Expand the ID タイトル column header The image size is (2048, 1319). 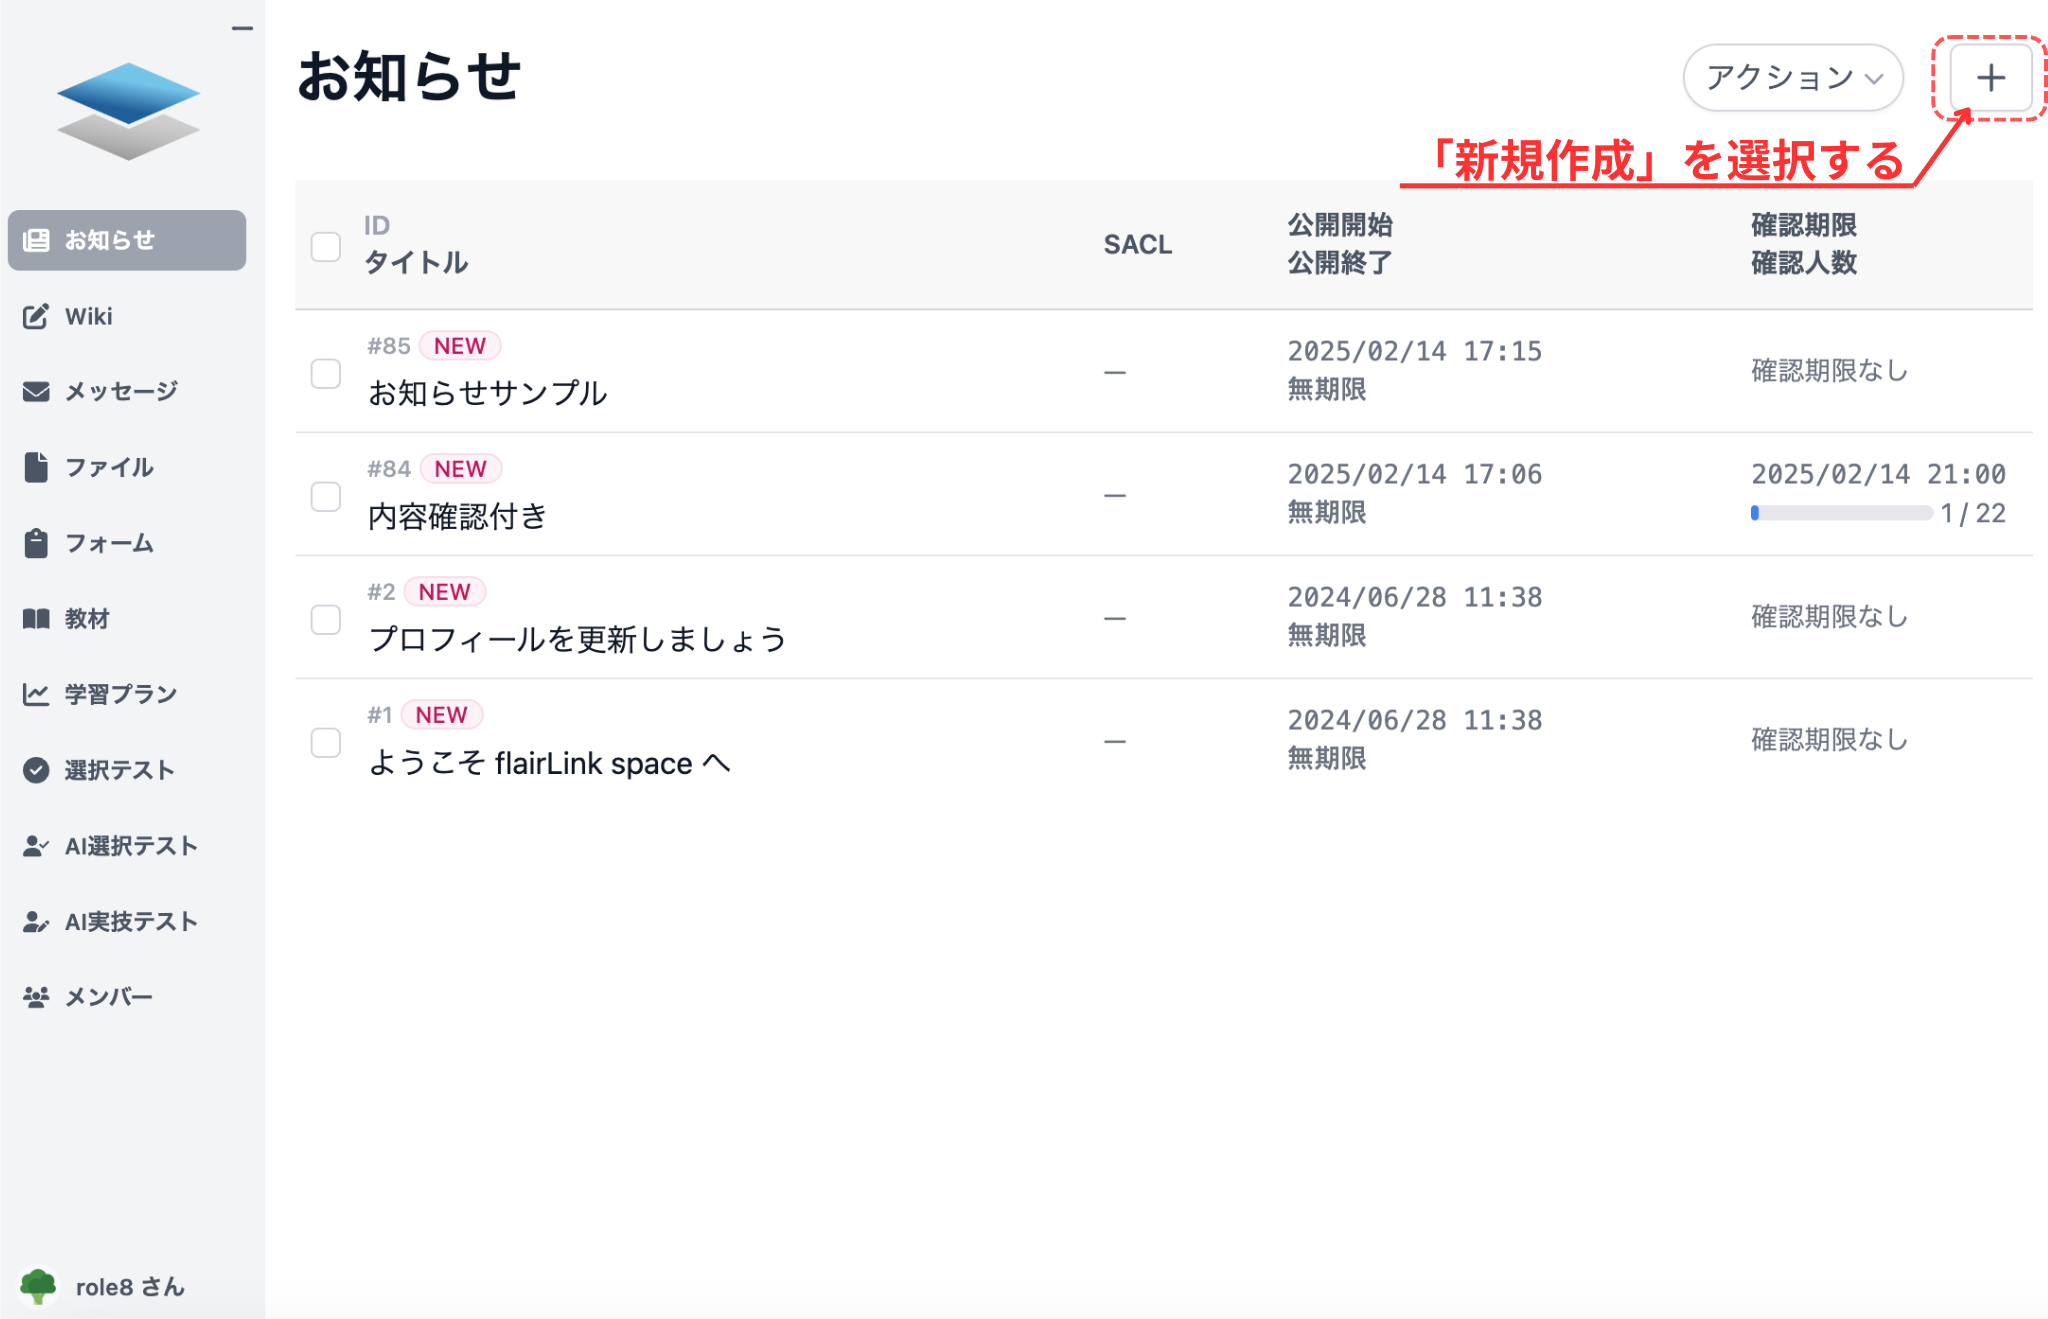pyautogui.click(x=417, y=244)
